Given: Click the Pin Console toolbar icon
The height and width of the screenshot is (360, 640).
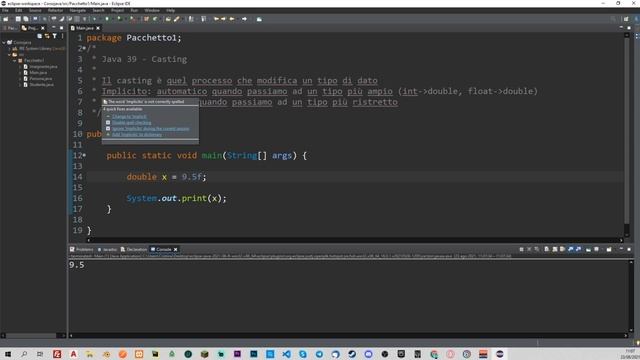Looking at the screenshot, I should coord(588,249).
